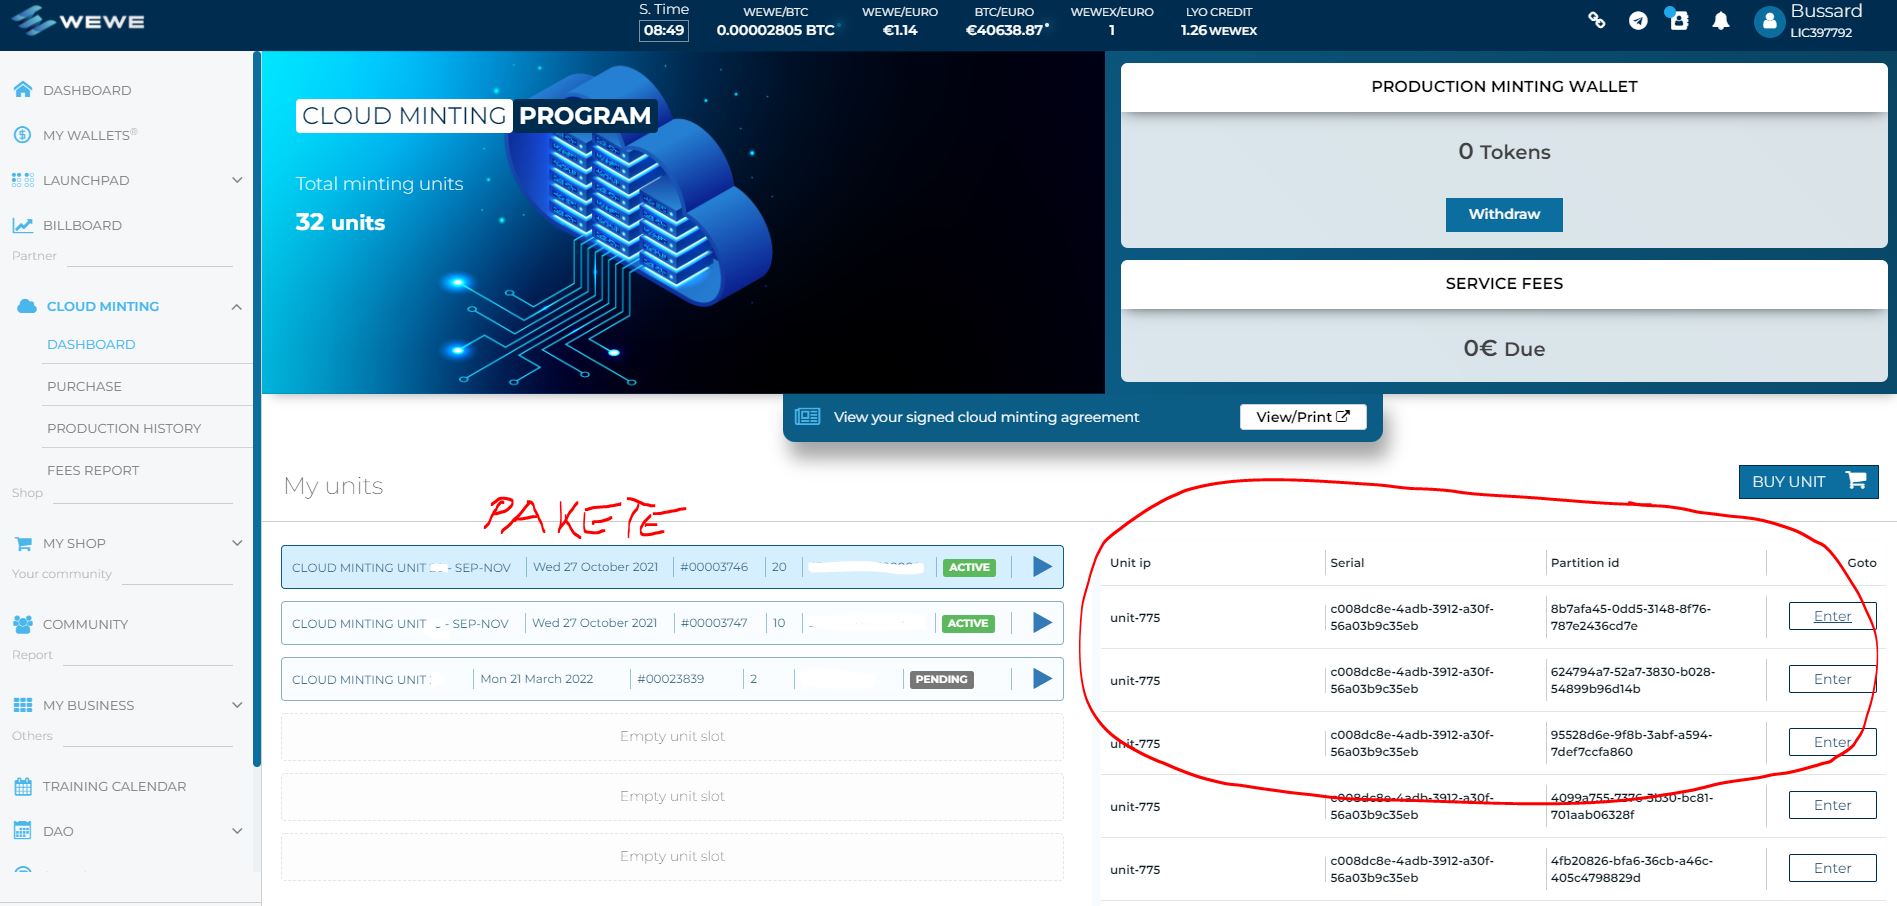Open the Billboard page
Screen dimensions: 1897x906
(x=82, y=225)
